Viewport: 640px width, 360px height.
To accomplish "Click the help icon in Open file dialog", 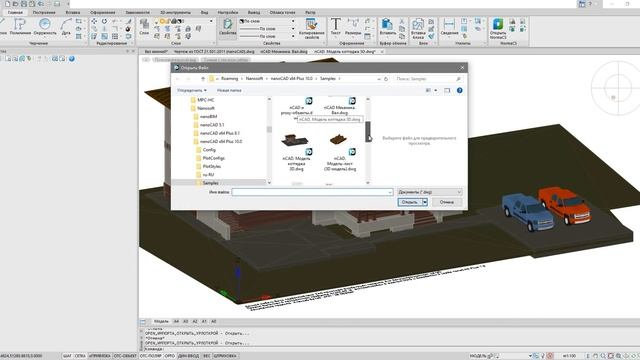I will 460,90.
